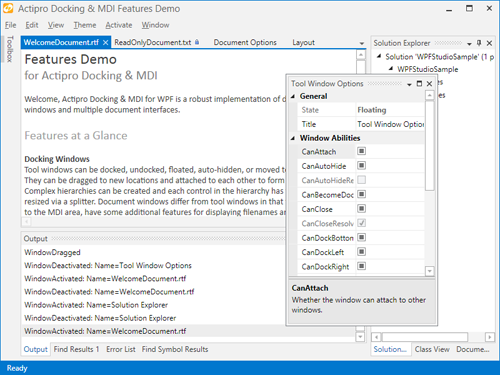
Task: Click the 'Features at a Glance' heading
Action: 76,136
